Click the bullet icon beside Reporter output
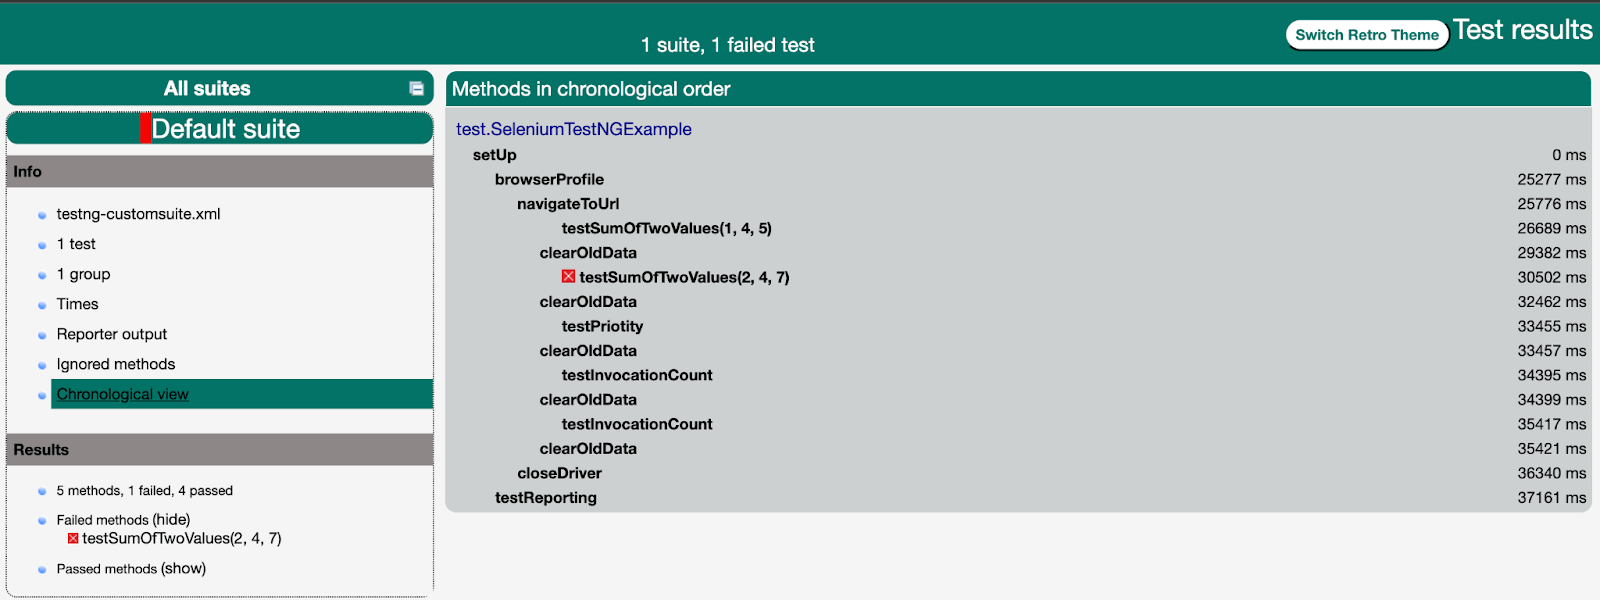 pyautogui.click(x=42, y=335)
